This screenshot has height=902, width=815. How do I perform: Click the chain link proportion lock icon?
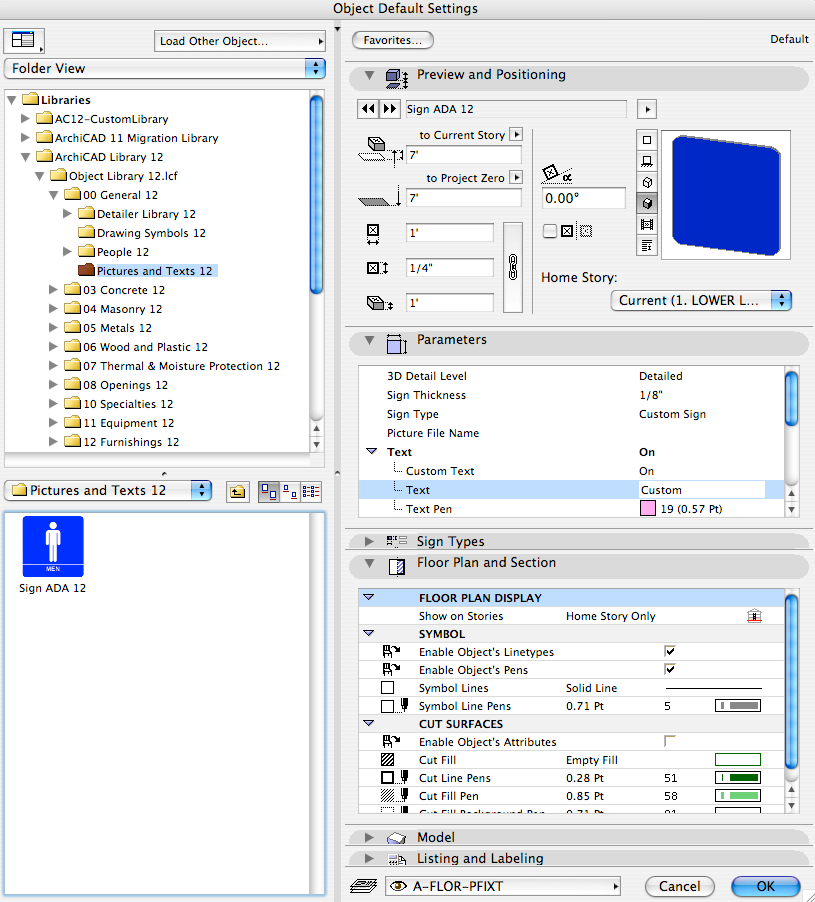click(x=512, y=267)
